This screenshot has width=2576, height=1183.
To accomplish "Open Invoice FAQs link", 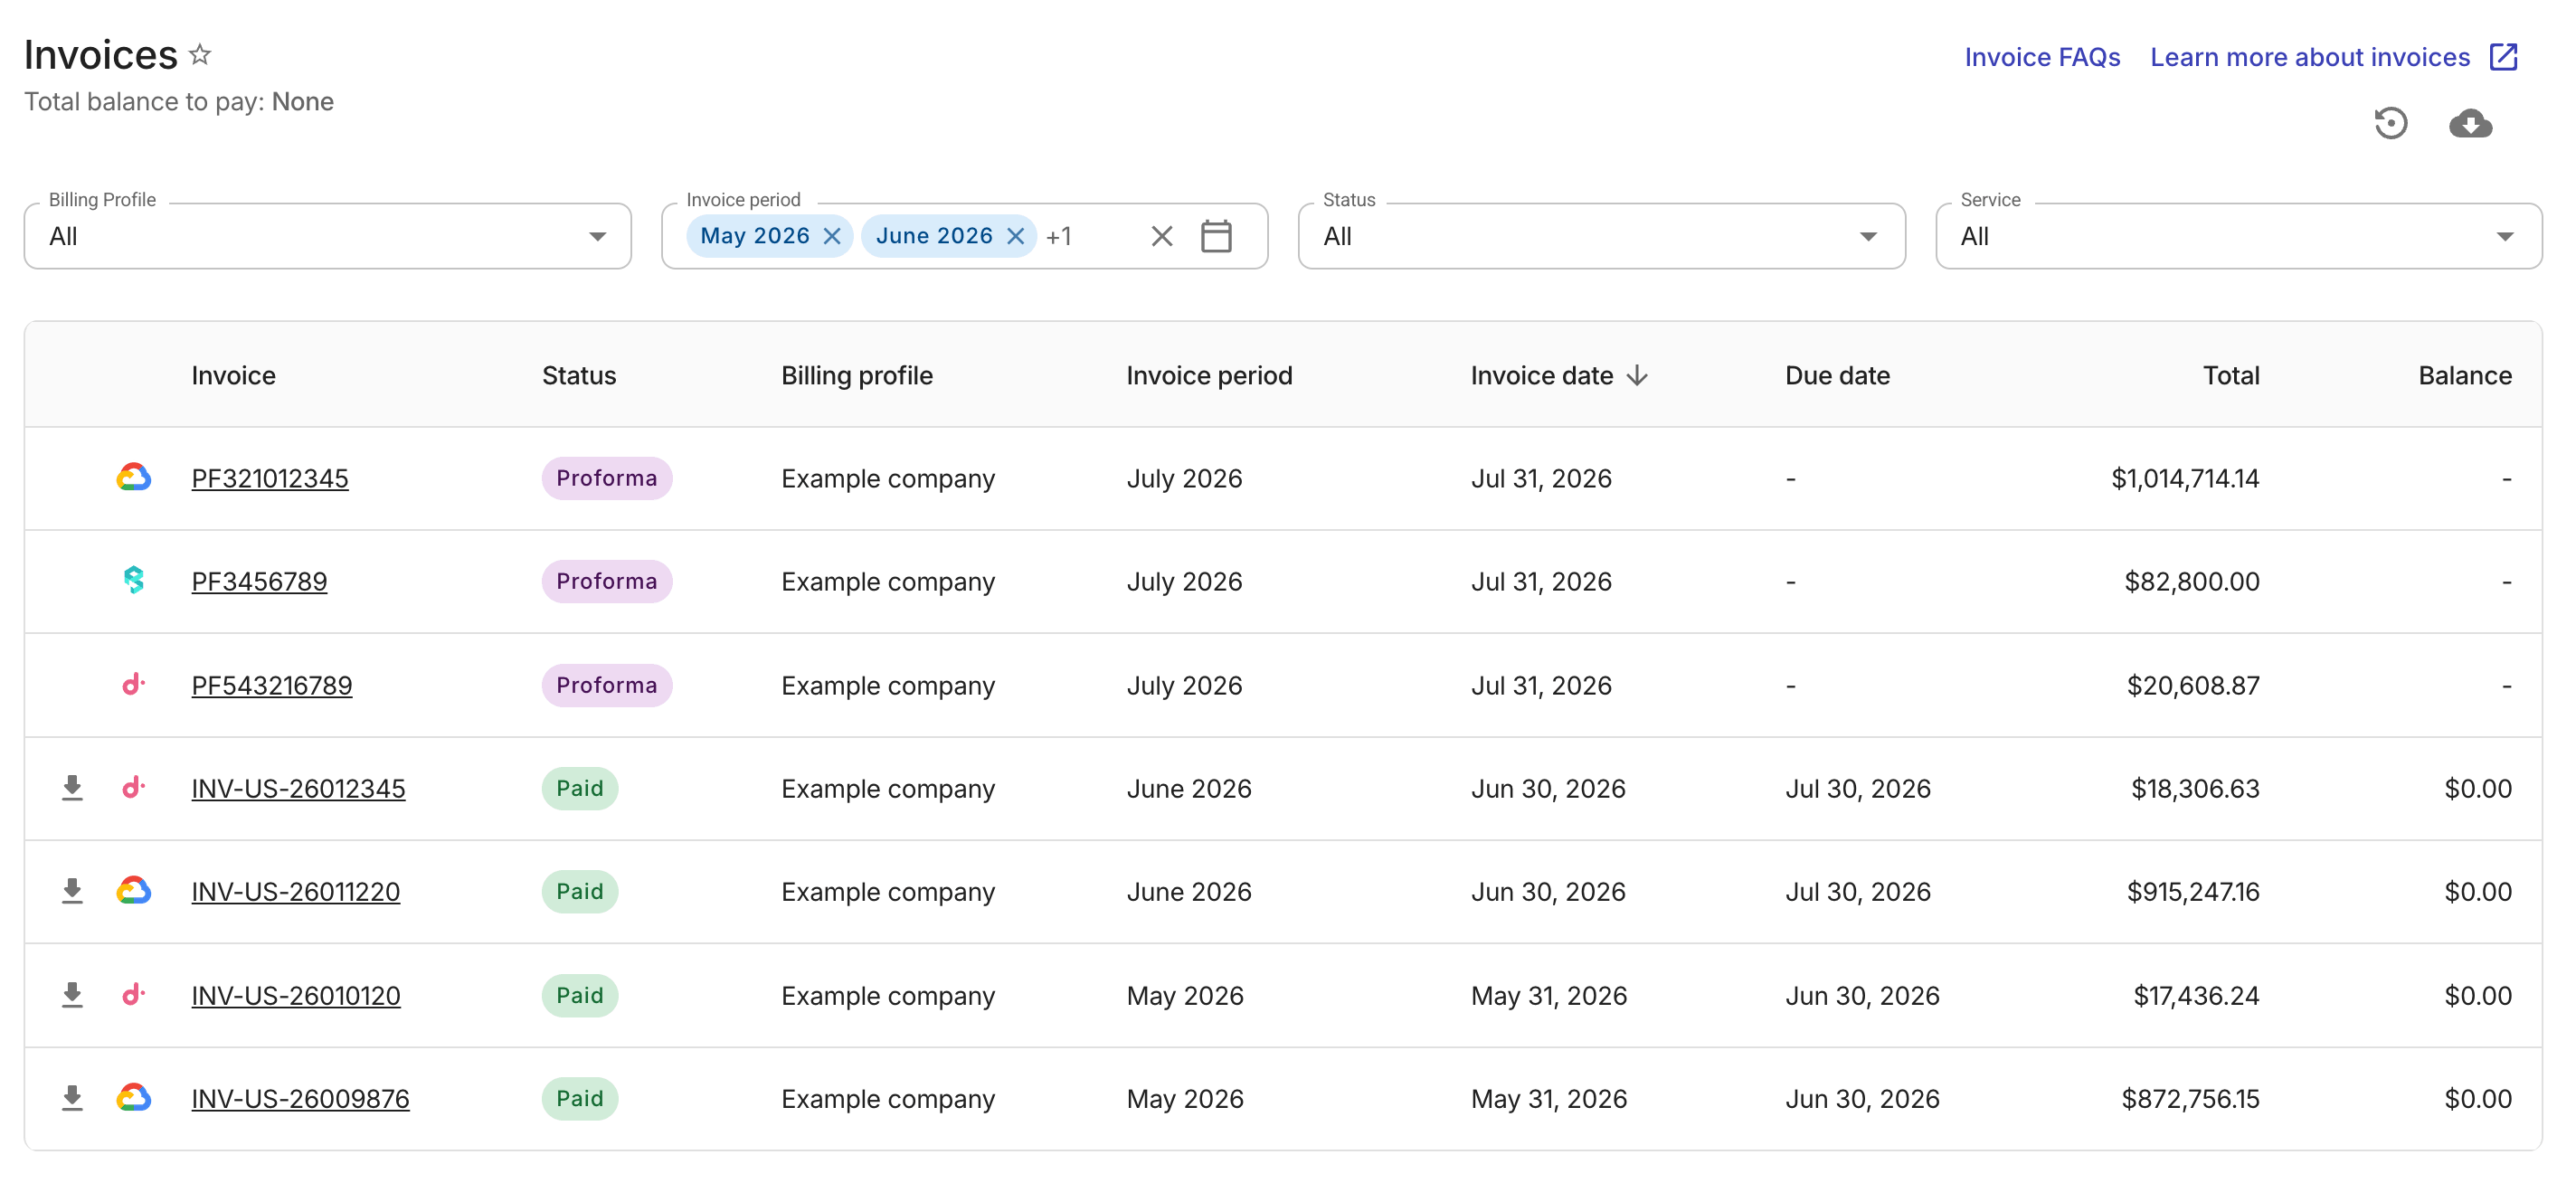I will click(2042, 57).
